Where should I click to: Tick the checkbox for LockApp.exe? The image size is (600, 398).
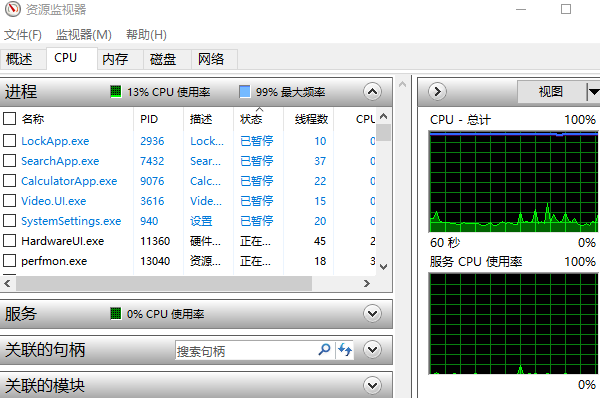9,140
